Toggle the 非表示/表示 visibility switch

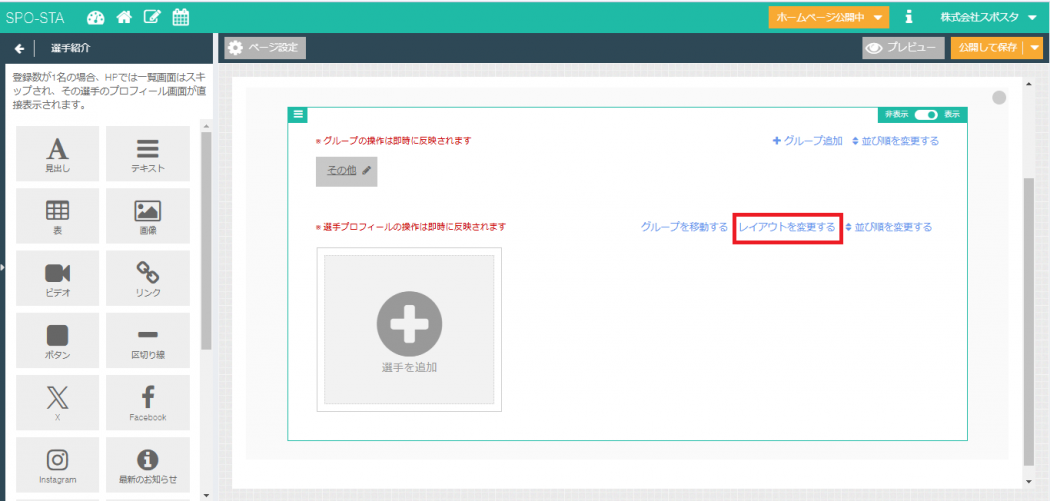tap(926, 115)
